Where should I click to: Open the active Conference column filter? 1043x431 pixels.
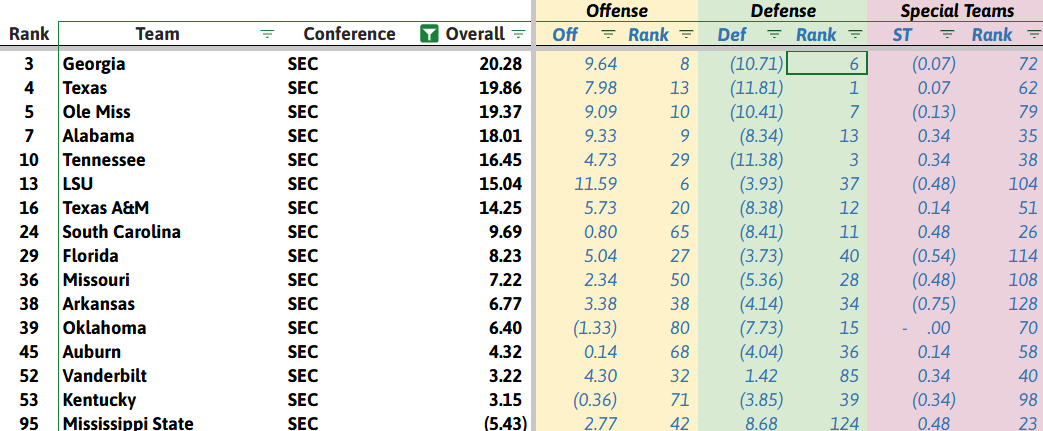[430, 35]
